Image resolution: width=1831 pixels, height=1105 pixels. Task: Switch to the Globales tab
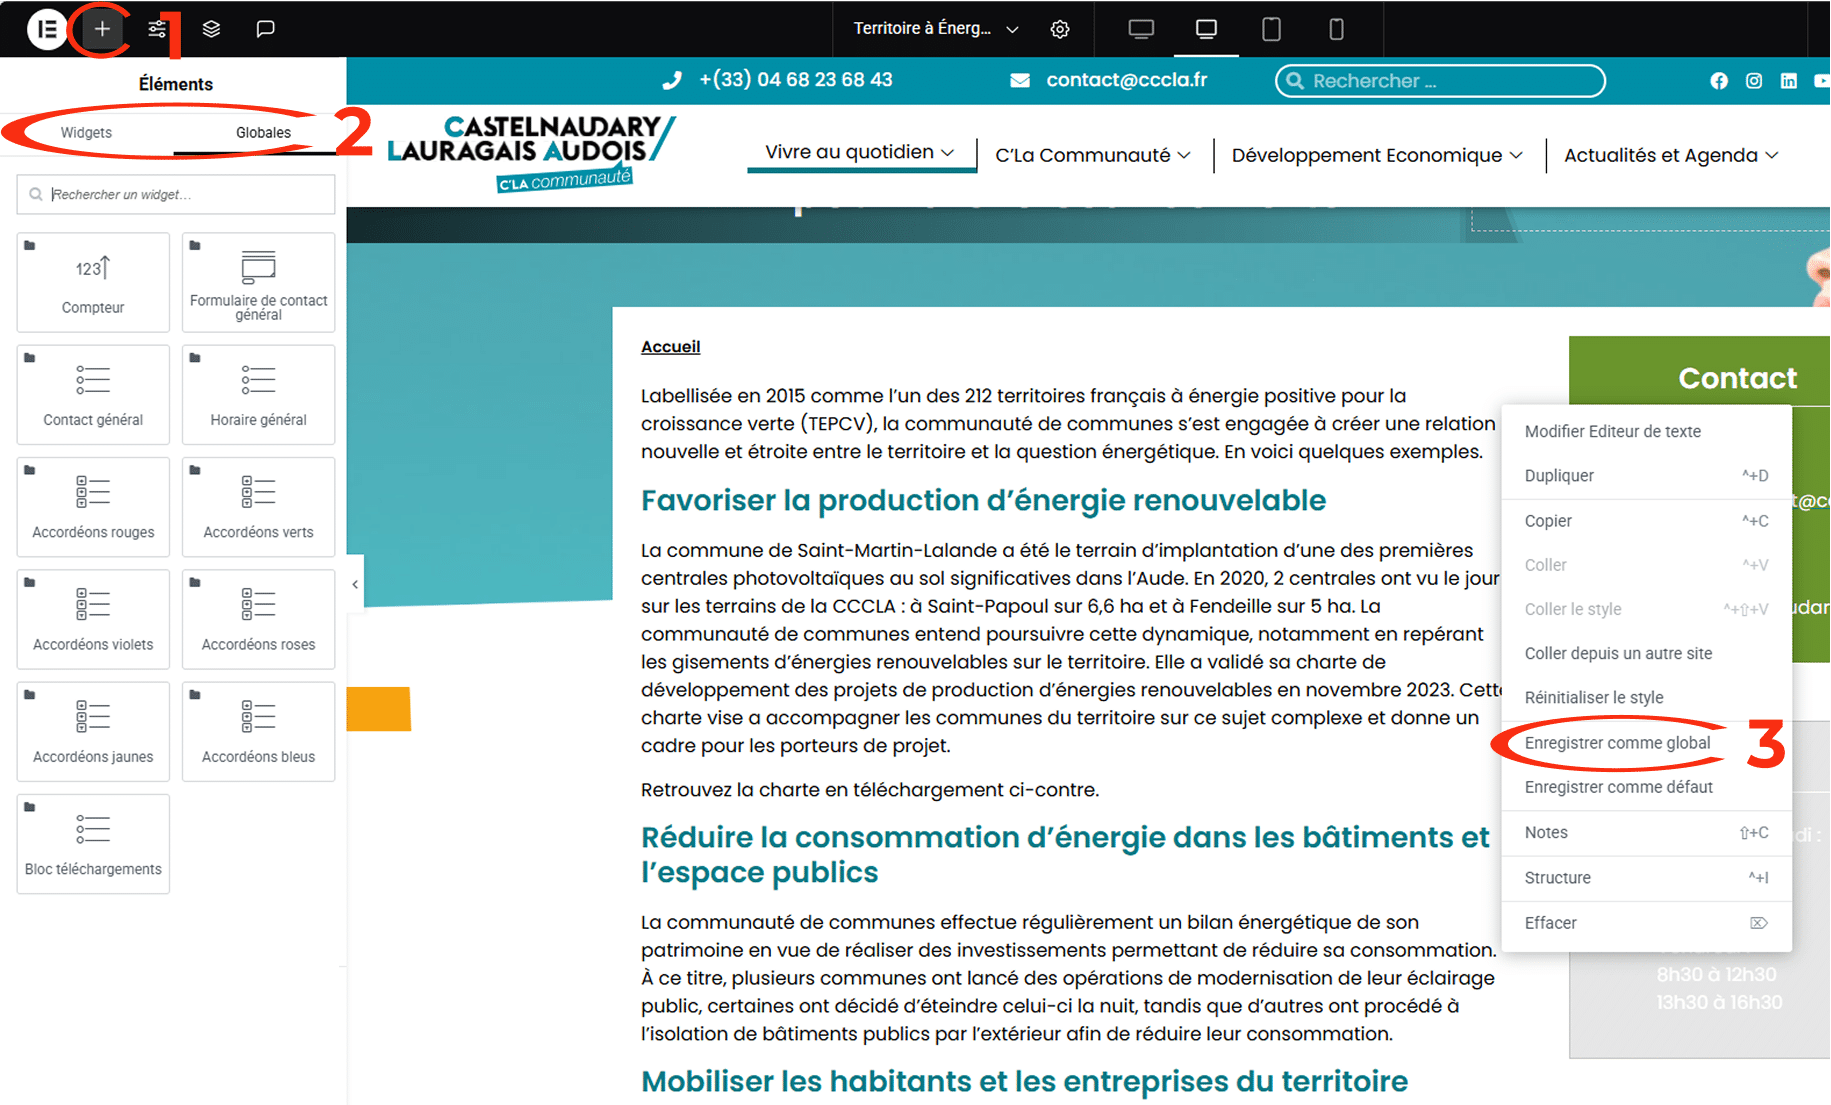click(x=263, y=132)
